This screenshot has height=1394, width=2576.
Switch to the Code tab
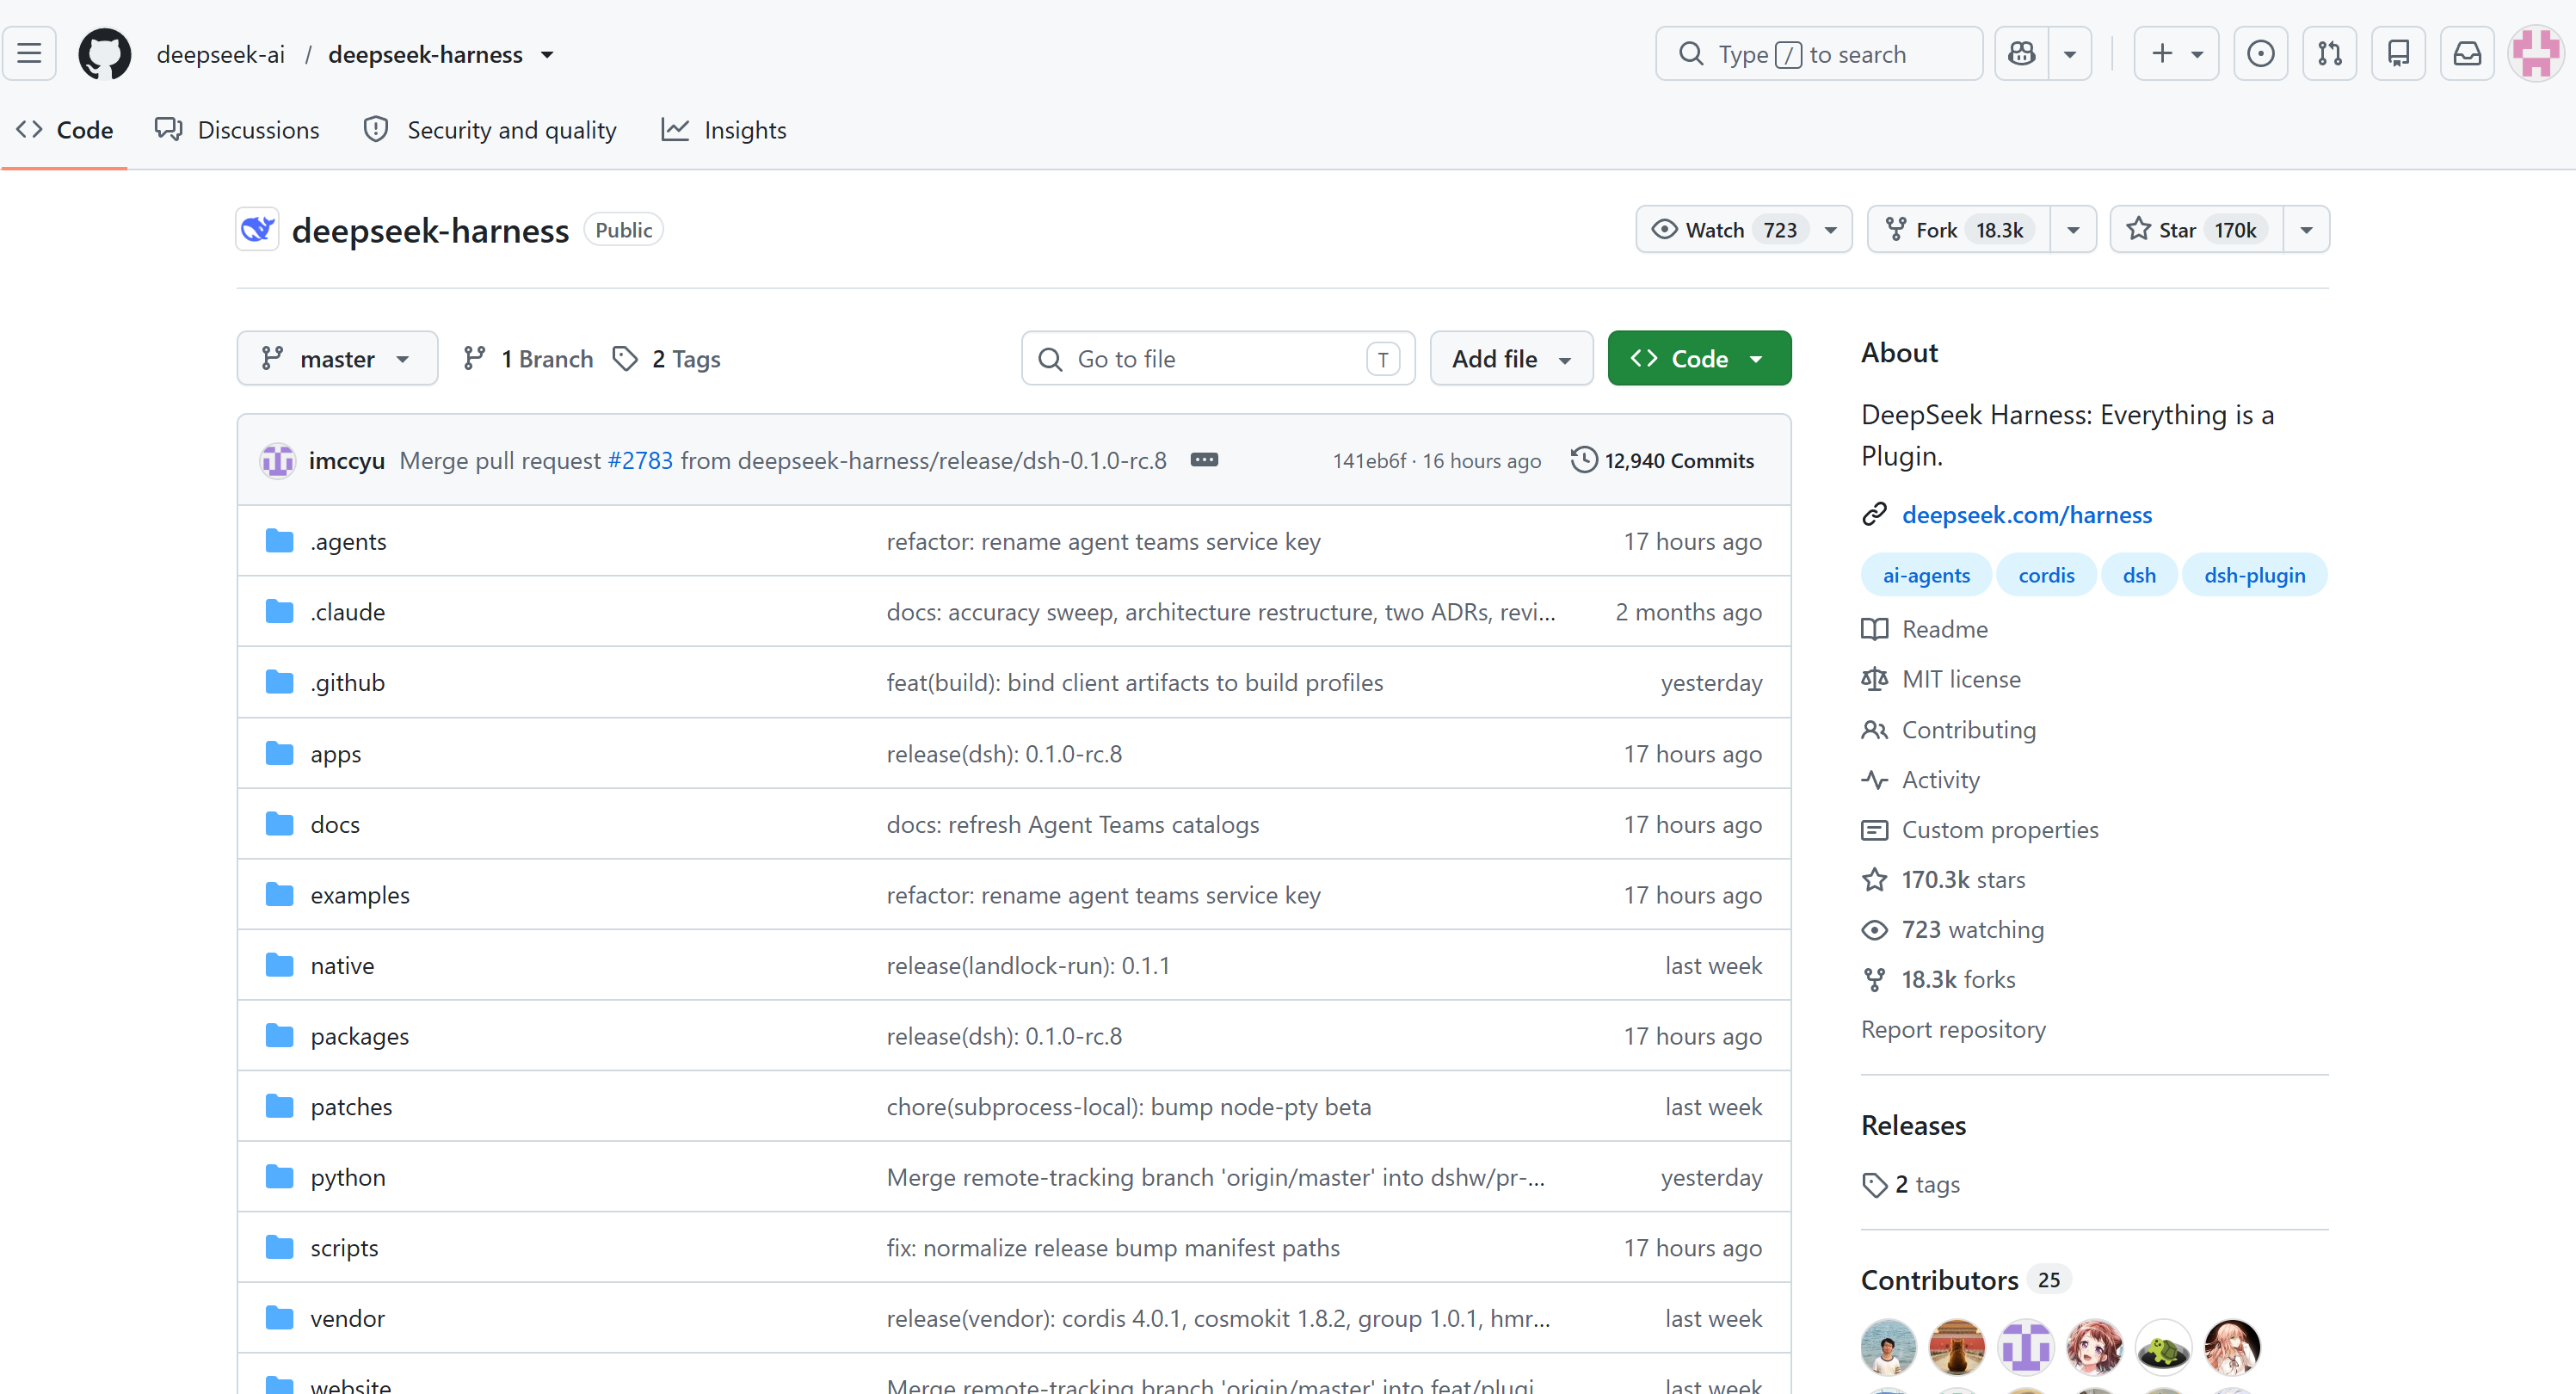pos(65,130)
